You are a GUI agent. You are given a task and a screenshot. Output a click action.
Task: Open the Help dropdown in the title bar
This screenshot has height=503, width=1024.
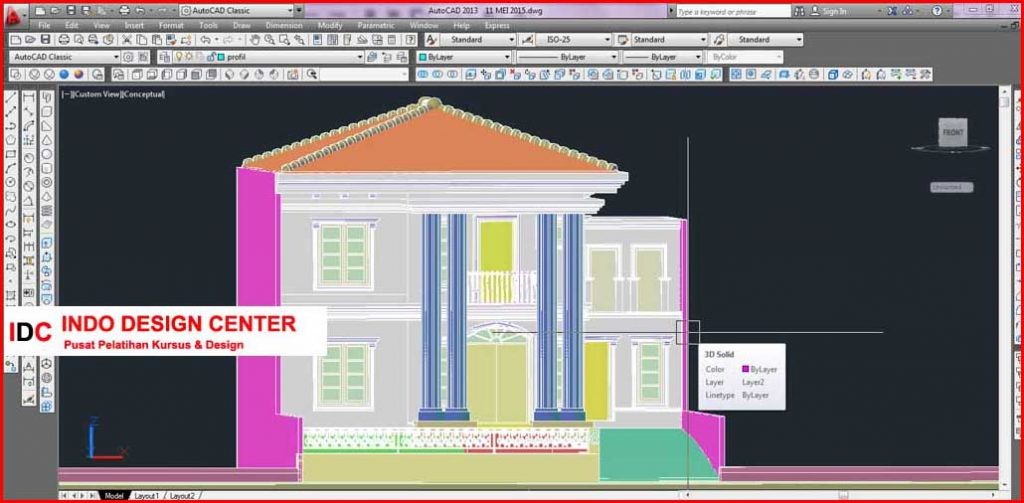[950, 10]
